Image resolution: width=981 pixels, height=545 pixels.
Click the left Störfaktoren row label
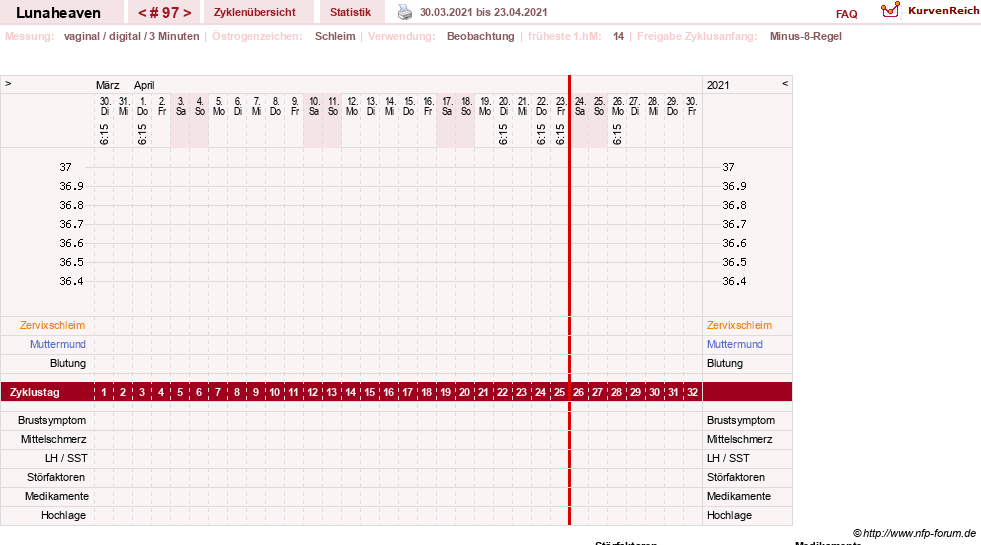(56, 477)
